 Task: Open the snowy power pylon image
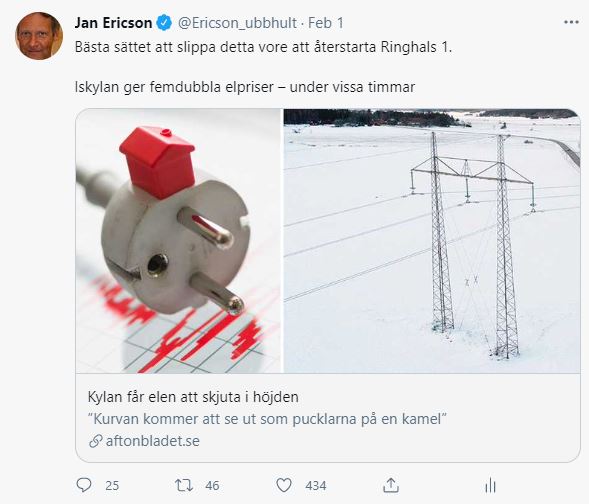pos(432,241)
